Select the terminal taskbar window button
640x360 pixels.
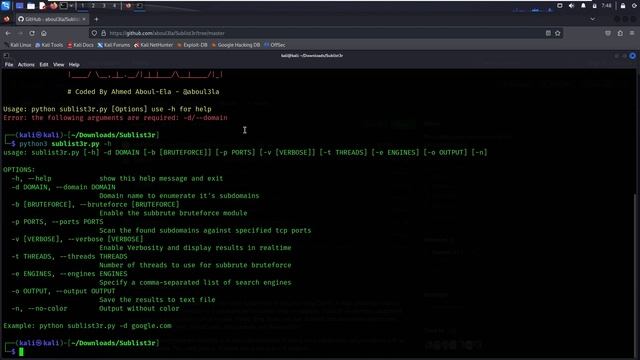(139, 6)
